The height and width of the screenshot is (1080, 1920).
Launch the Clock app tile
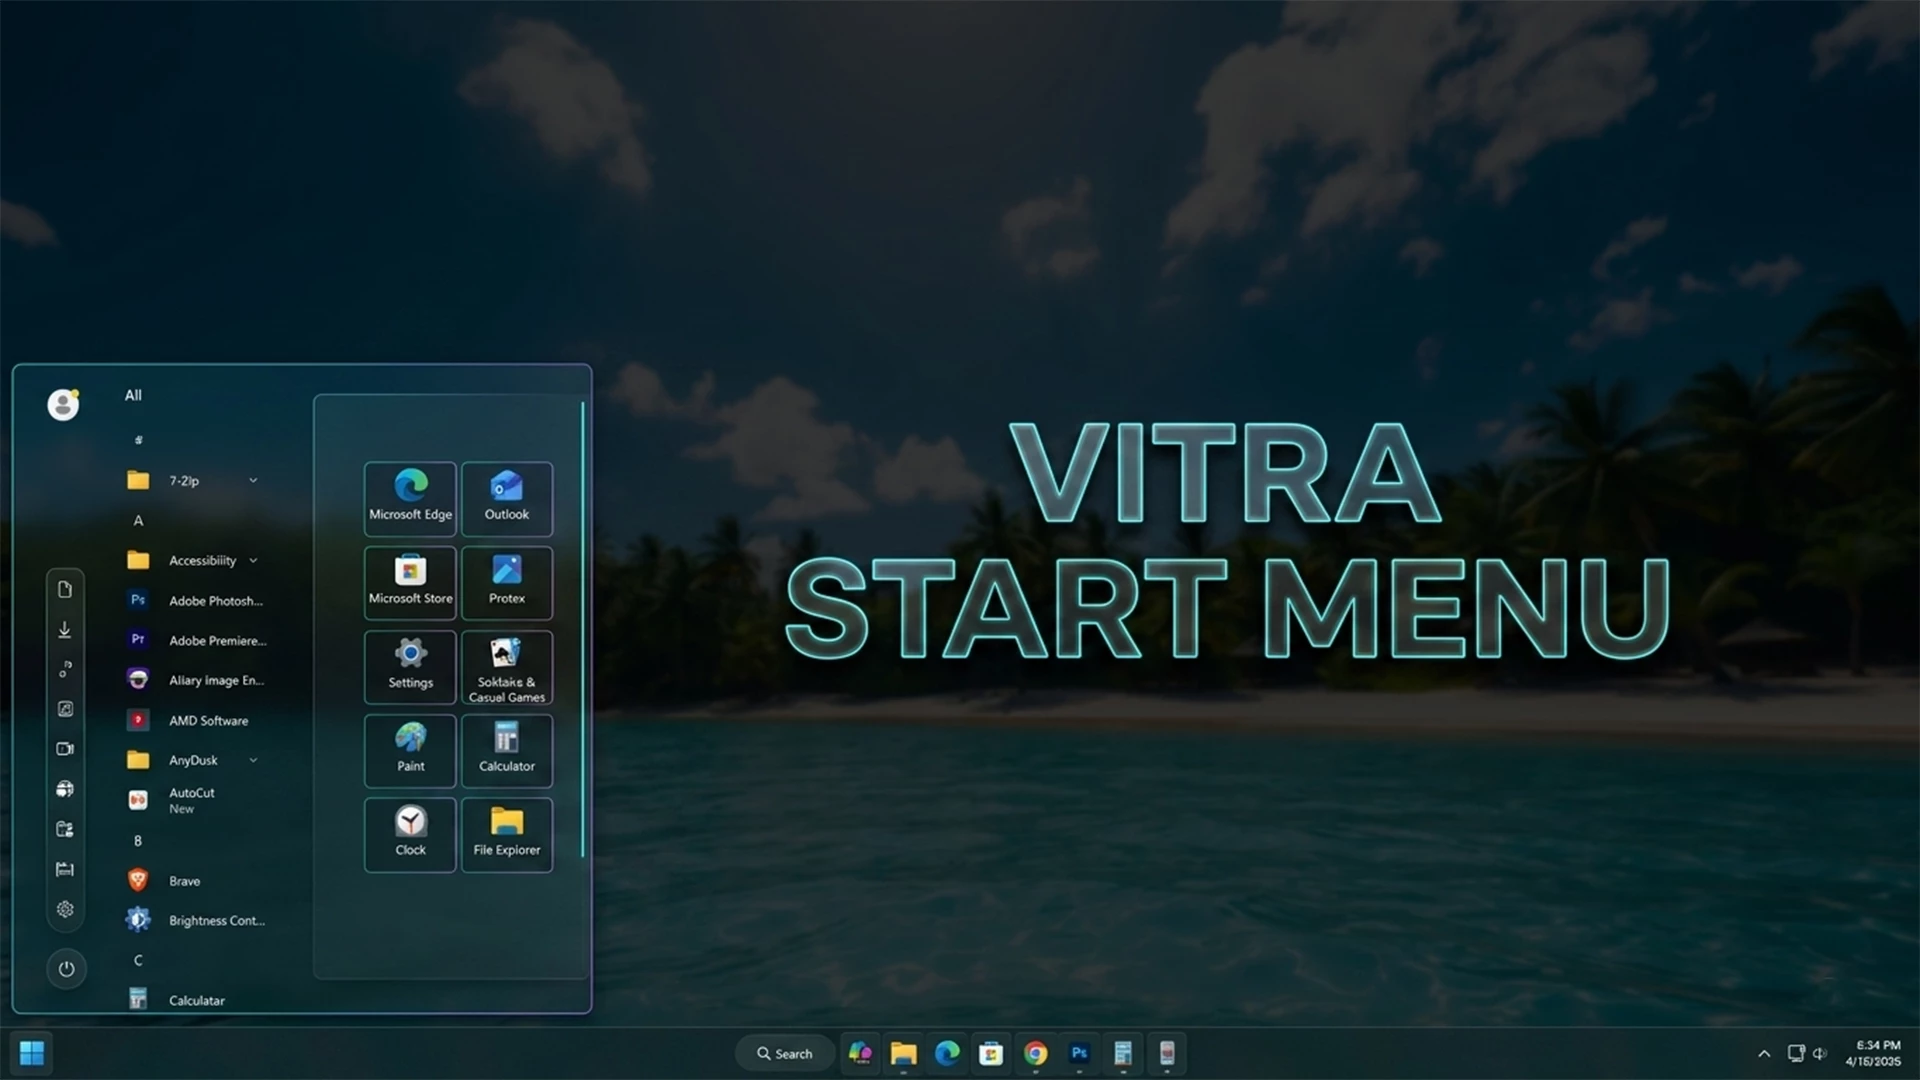tap(410, 834)
